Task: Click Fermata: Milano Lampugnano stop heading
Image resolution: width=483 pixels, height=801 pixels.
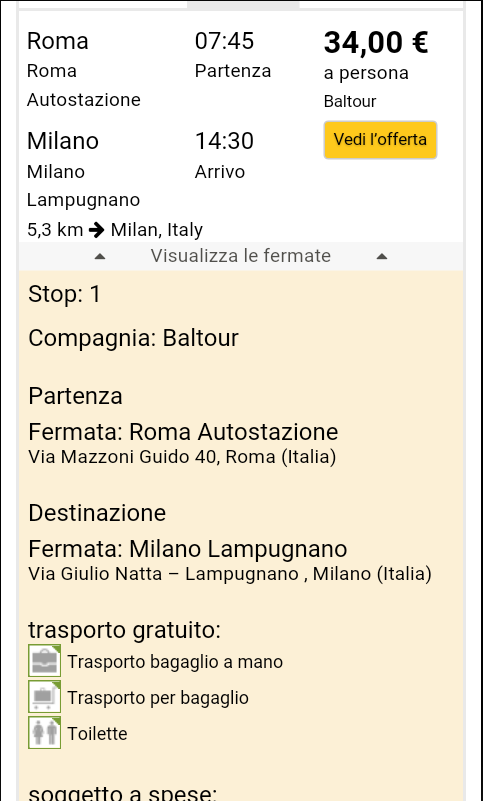Action: (188, 549)
